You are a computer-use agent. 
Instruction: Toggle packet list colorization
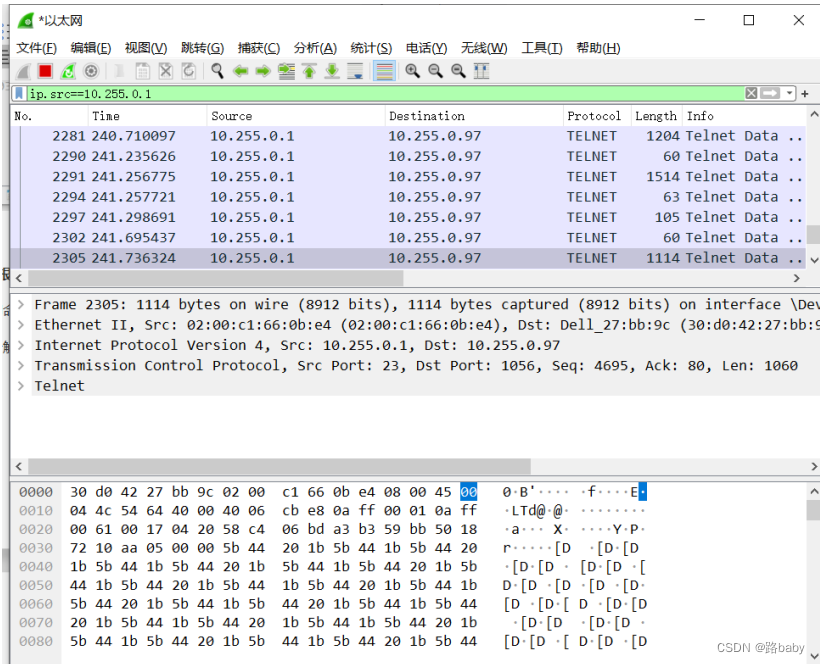point(384,71)
